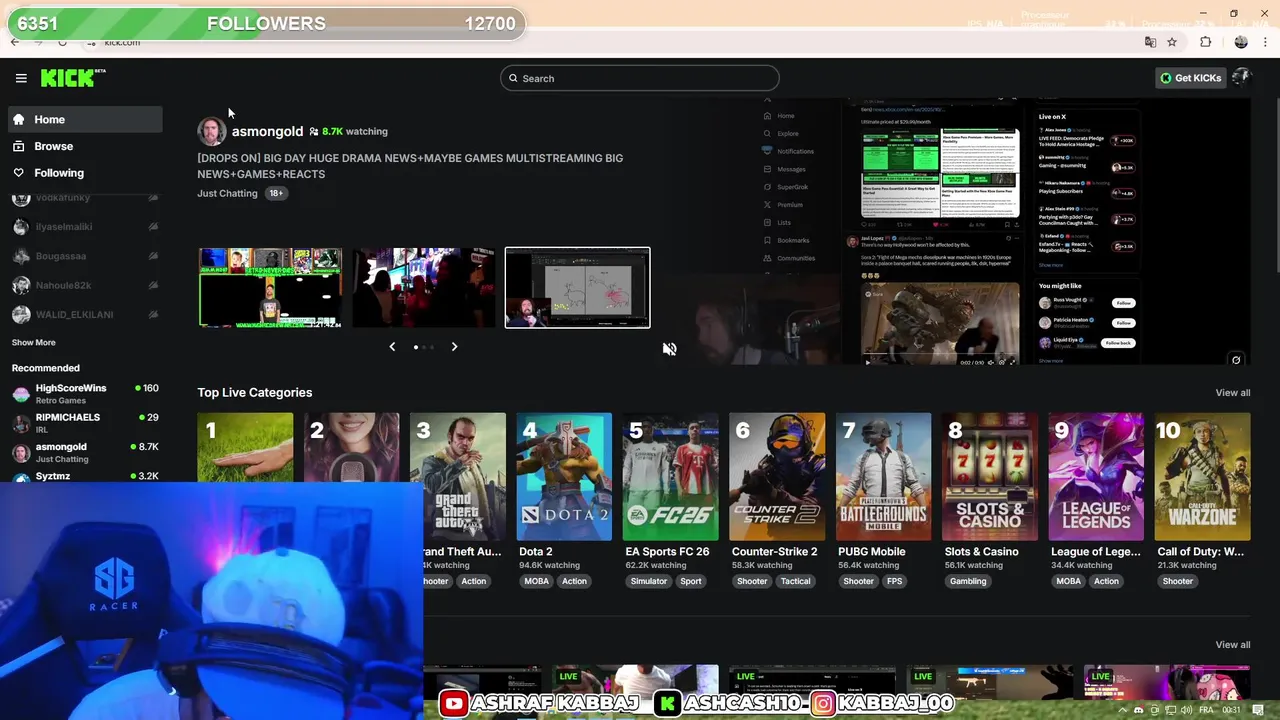Viewport: 1280px width, 720px height.
Task: Open League of Legends category cover
Action: (1096, 476)
